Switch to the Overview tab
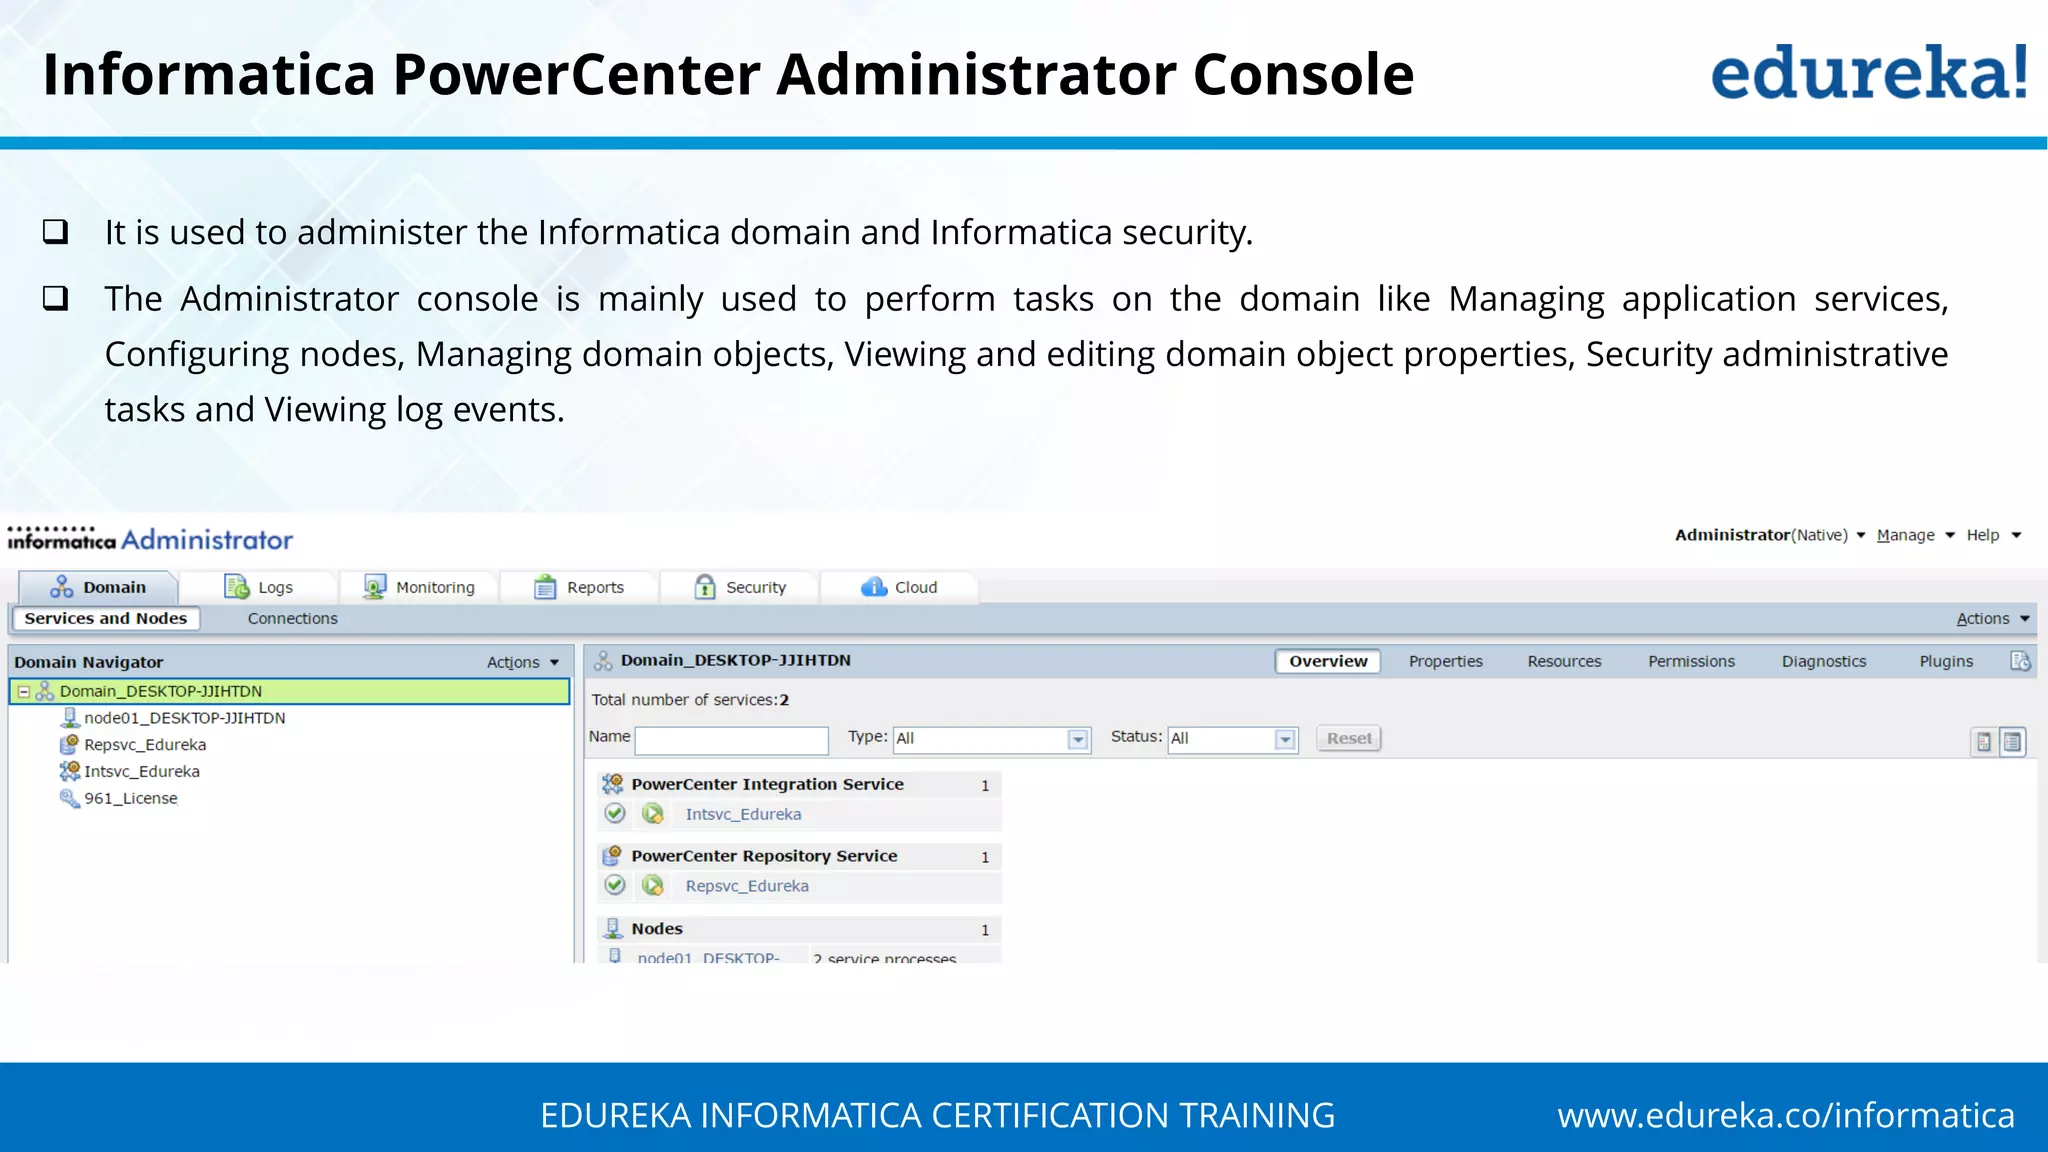The image size is (2048, 1152). pos(1328,661)
